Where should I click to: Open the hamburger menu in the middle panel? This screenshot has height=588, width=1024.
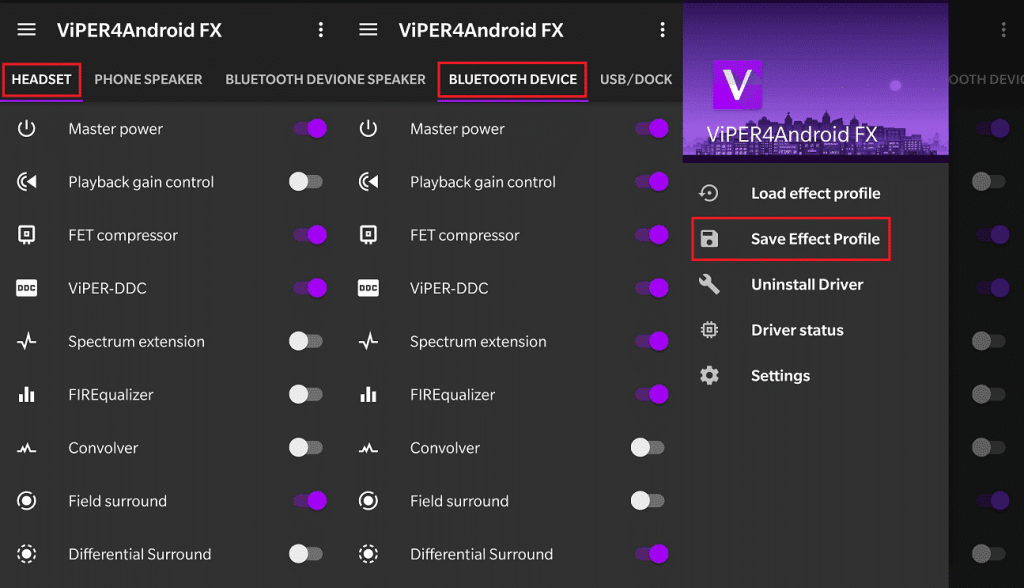(x=368, y=30)
